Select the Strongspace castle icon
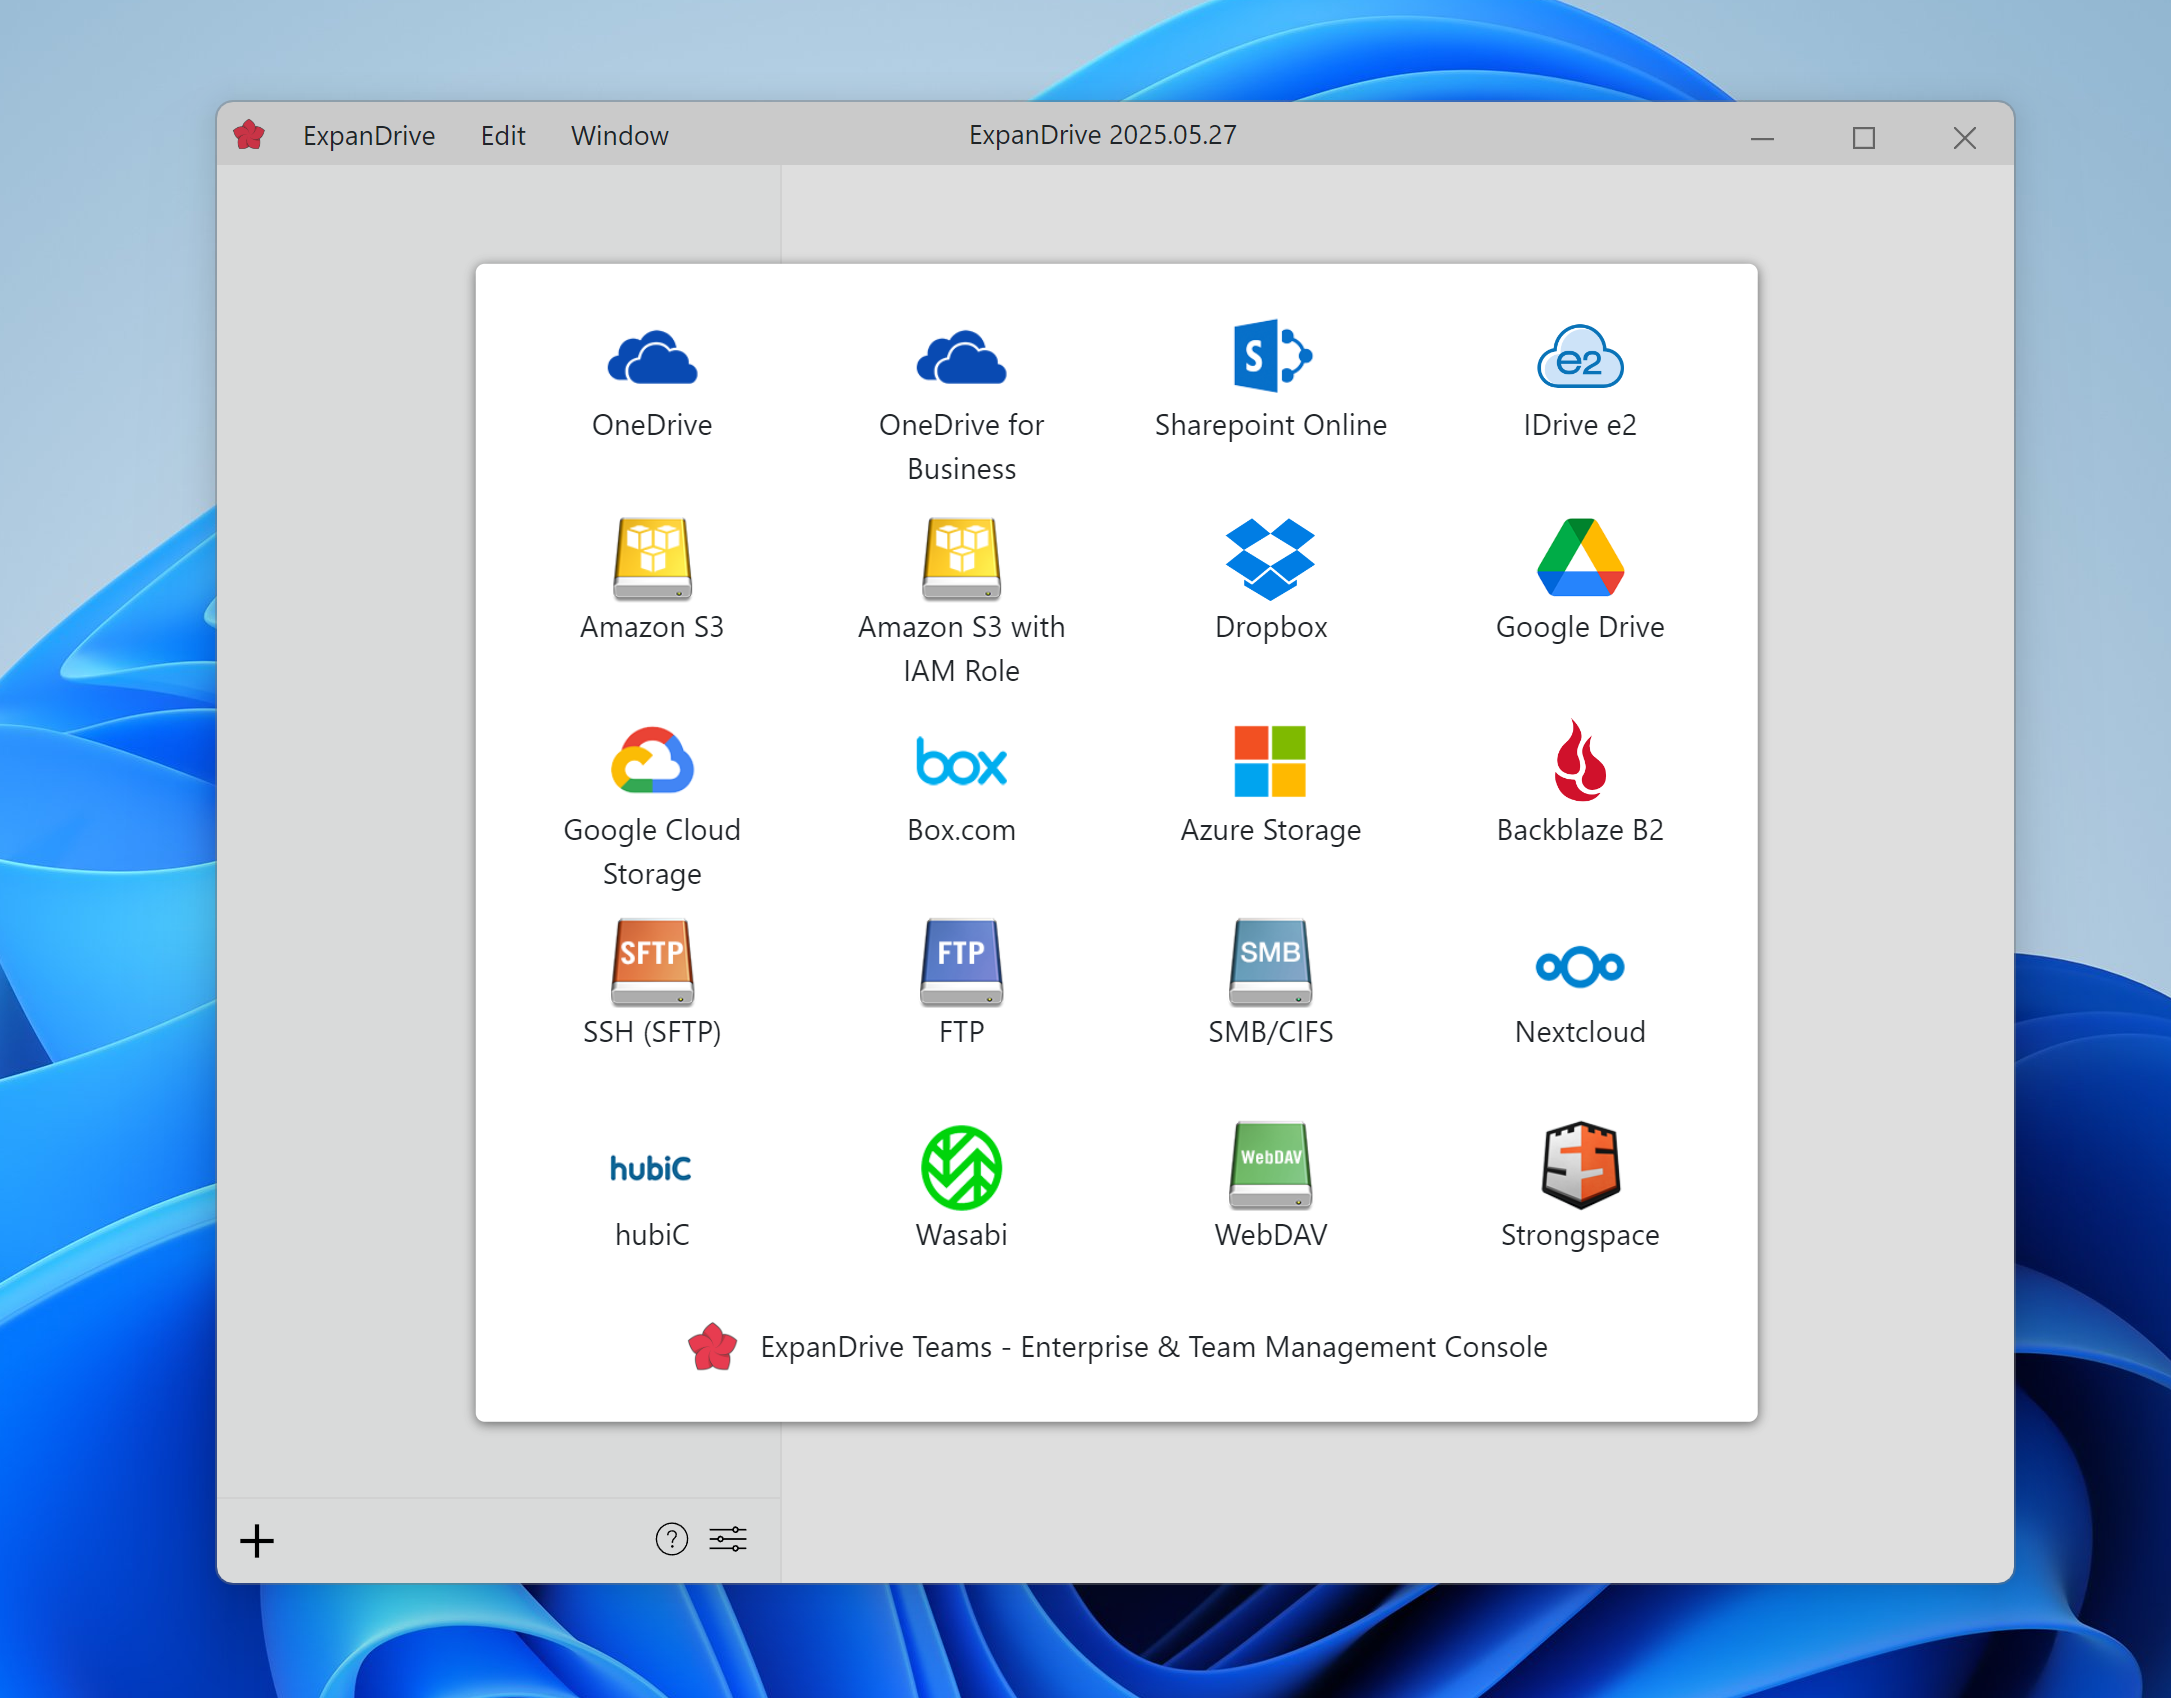Viewport: 2171px width, 1698px height. pos(1580,1165)
